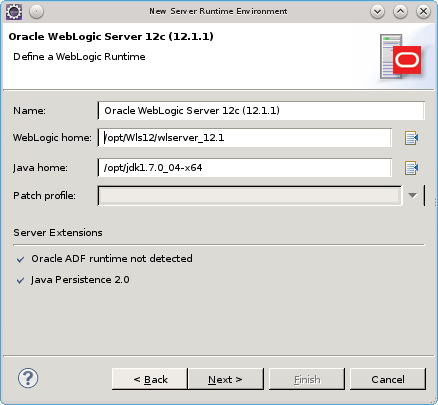The width and height of the screenshot is (438, 405).
Task: Click the Eclipse window menu icon
Action: pyautogui.click(x=14, y=12)
